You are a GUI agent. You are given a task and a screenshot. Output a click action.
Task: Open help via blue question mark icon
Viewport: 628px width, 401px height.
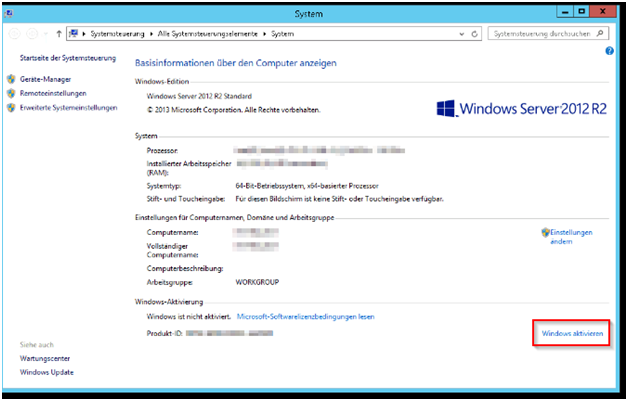pos(609,51)
